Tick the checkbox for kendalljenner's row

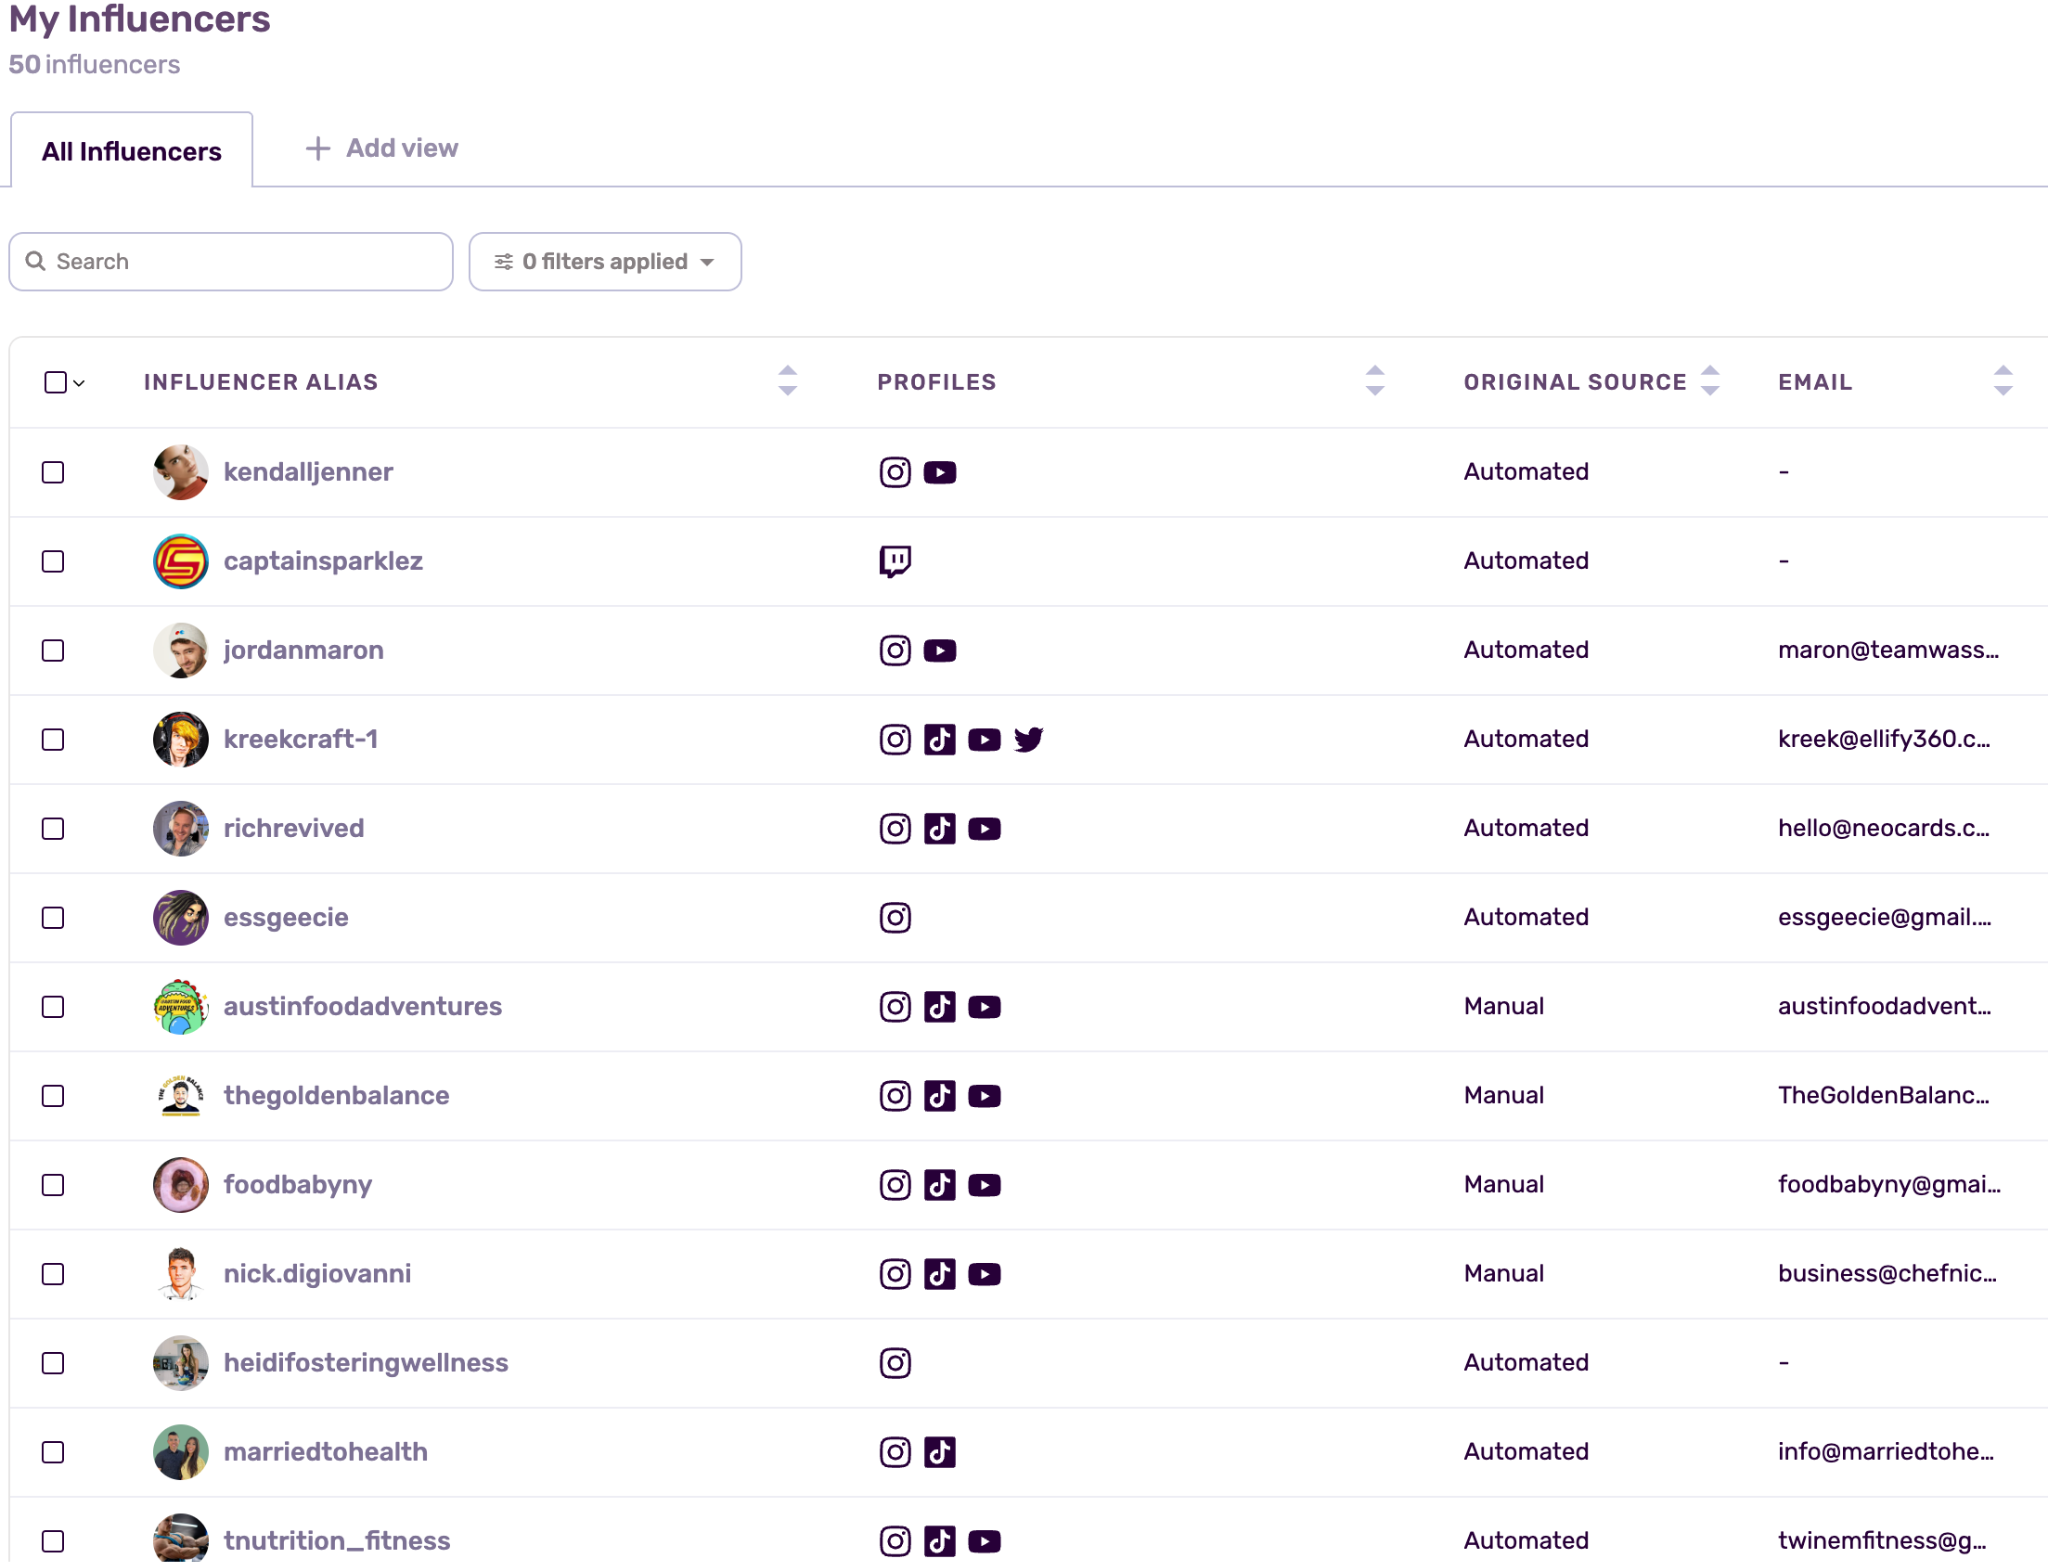pyautogui.click(x=53, y=472)
